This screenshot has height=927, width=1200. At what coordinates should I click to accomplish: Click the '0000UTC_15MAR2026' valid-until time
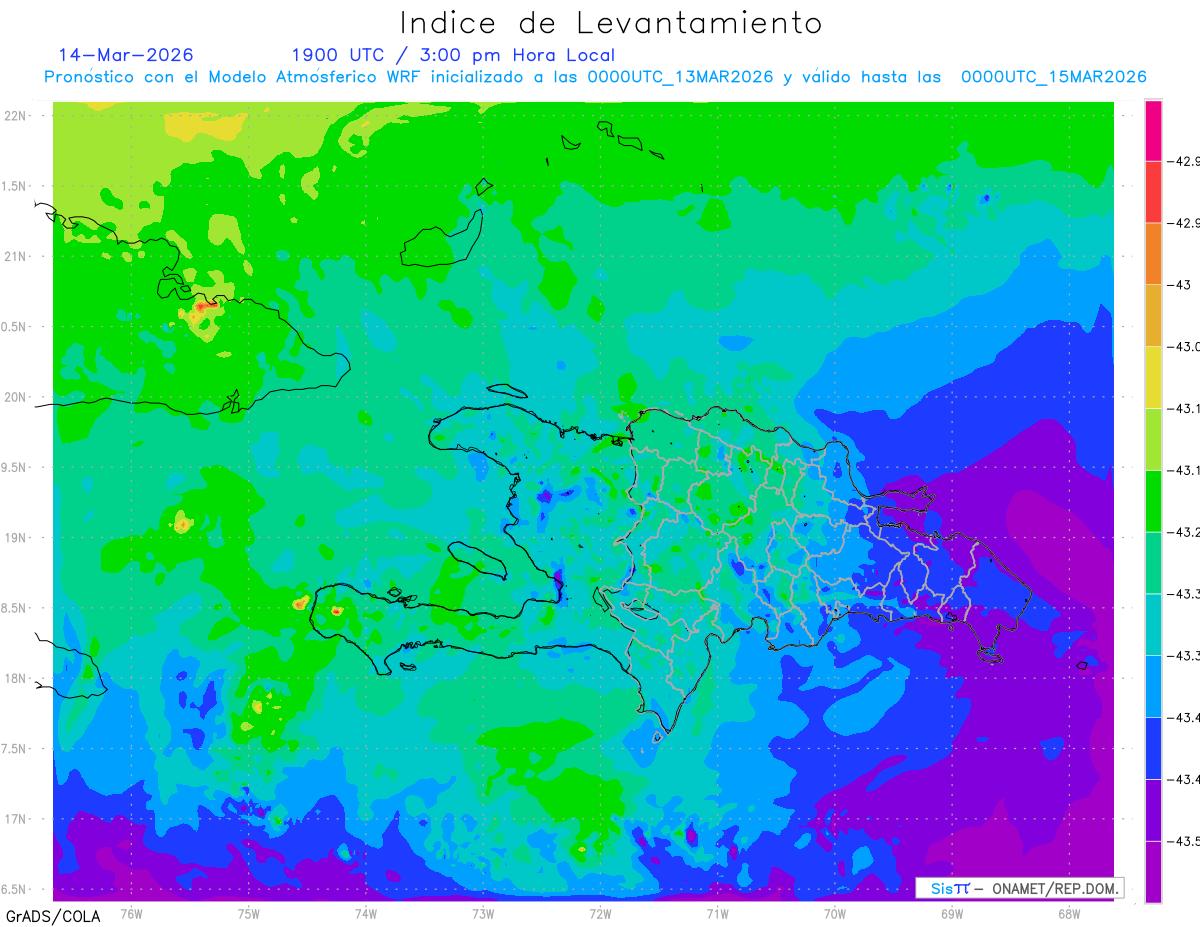1054,77
